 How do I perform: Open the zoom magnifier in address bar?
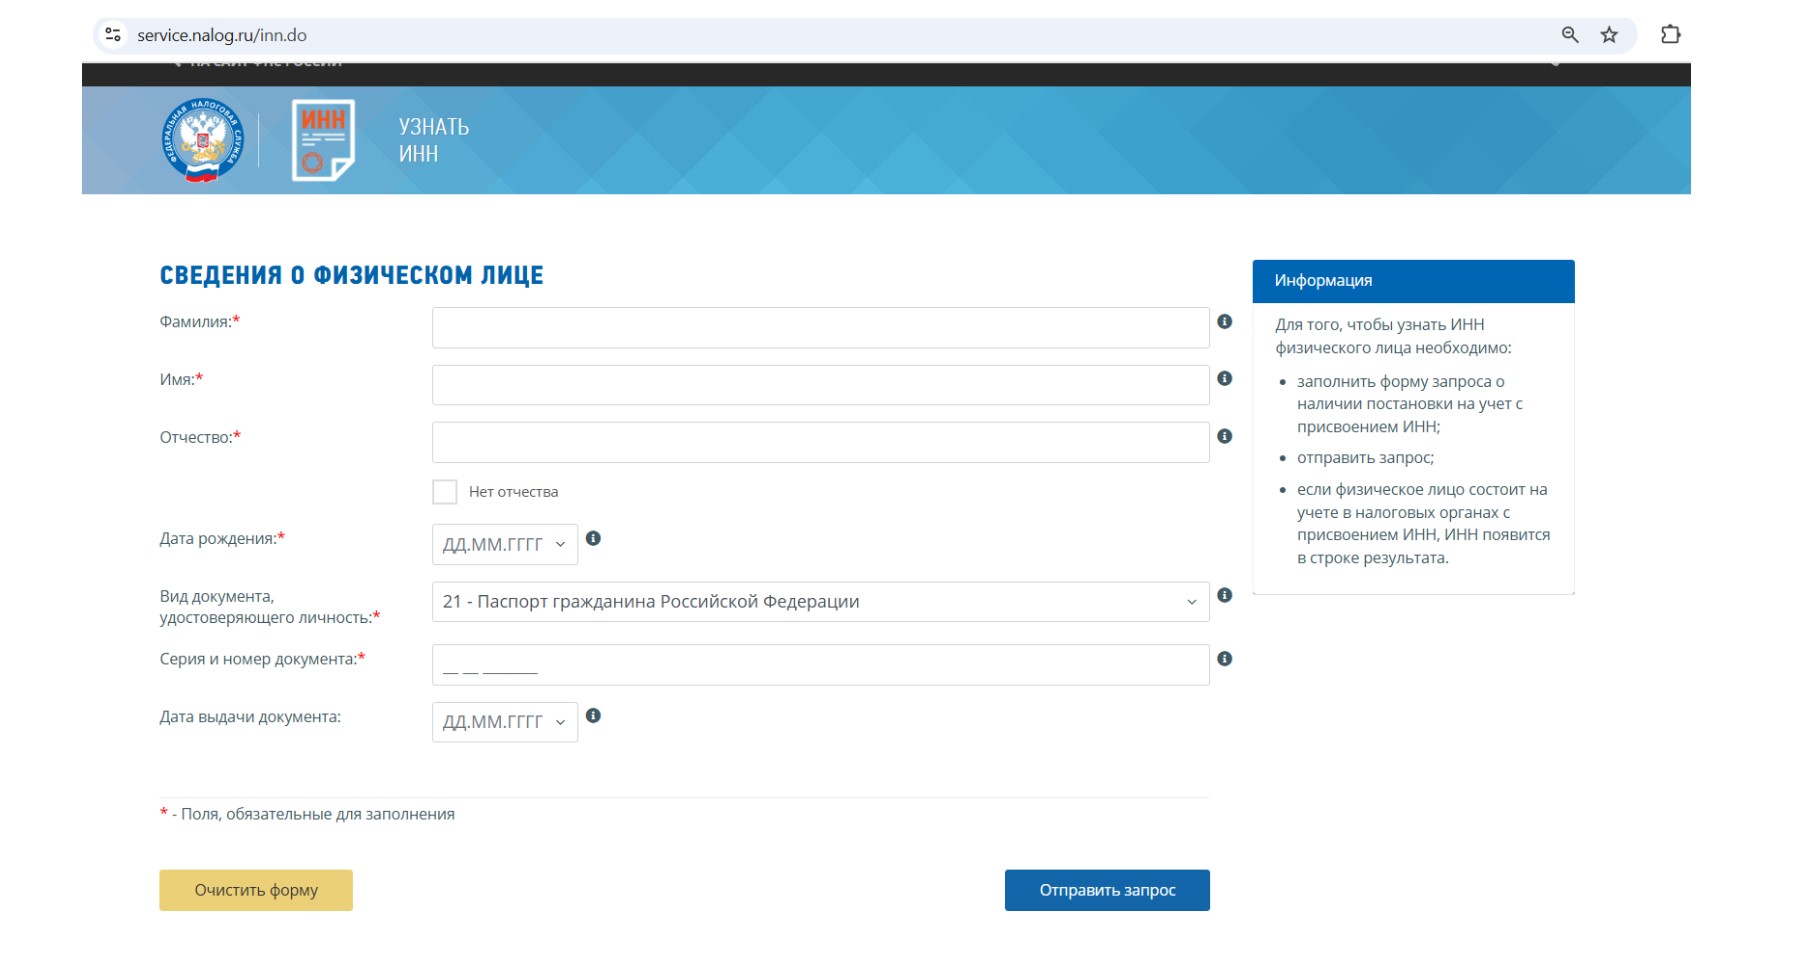(x=1570, y=35)
